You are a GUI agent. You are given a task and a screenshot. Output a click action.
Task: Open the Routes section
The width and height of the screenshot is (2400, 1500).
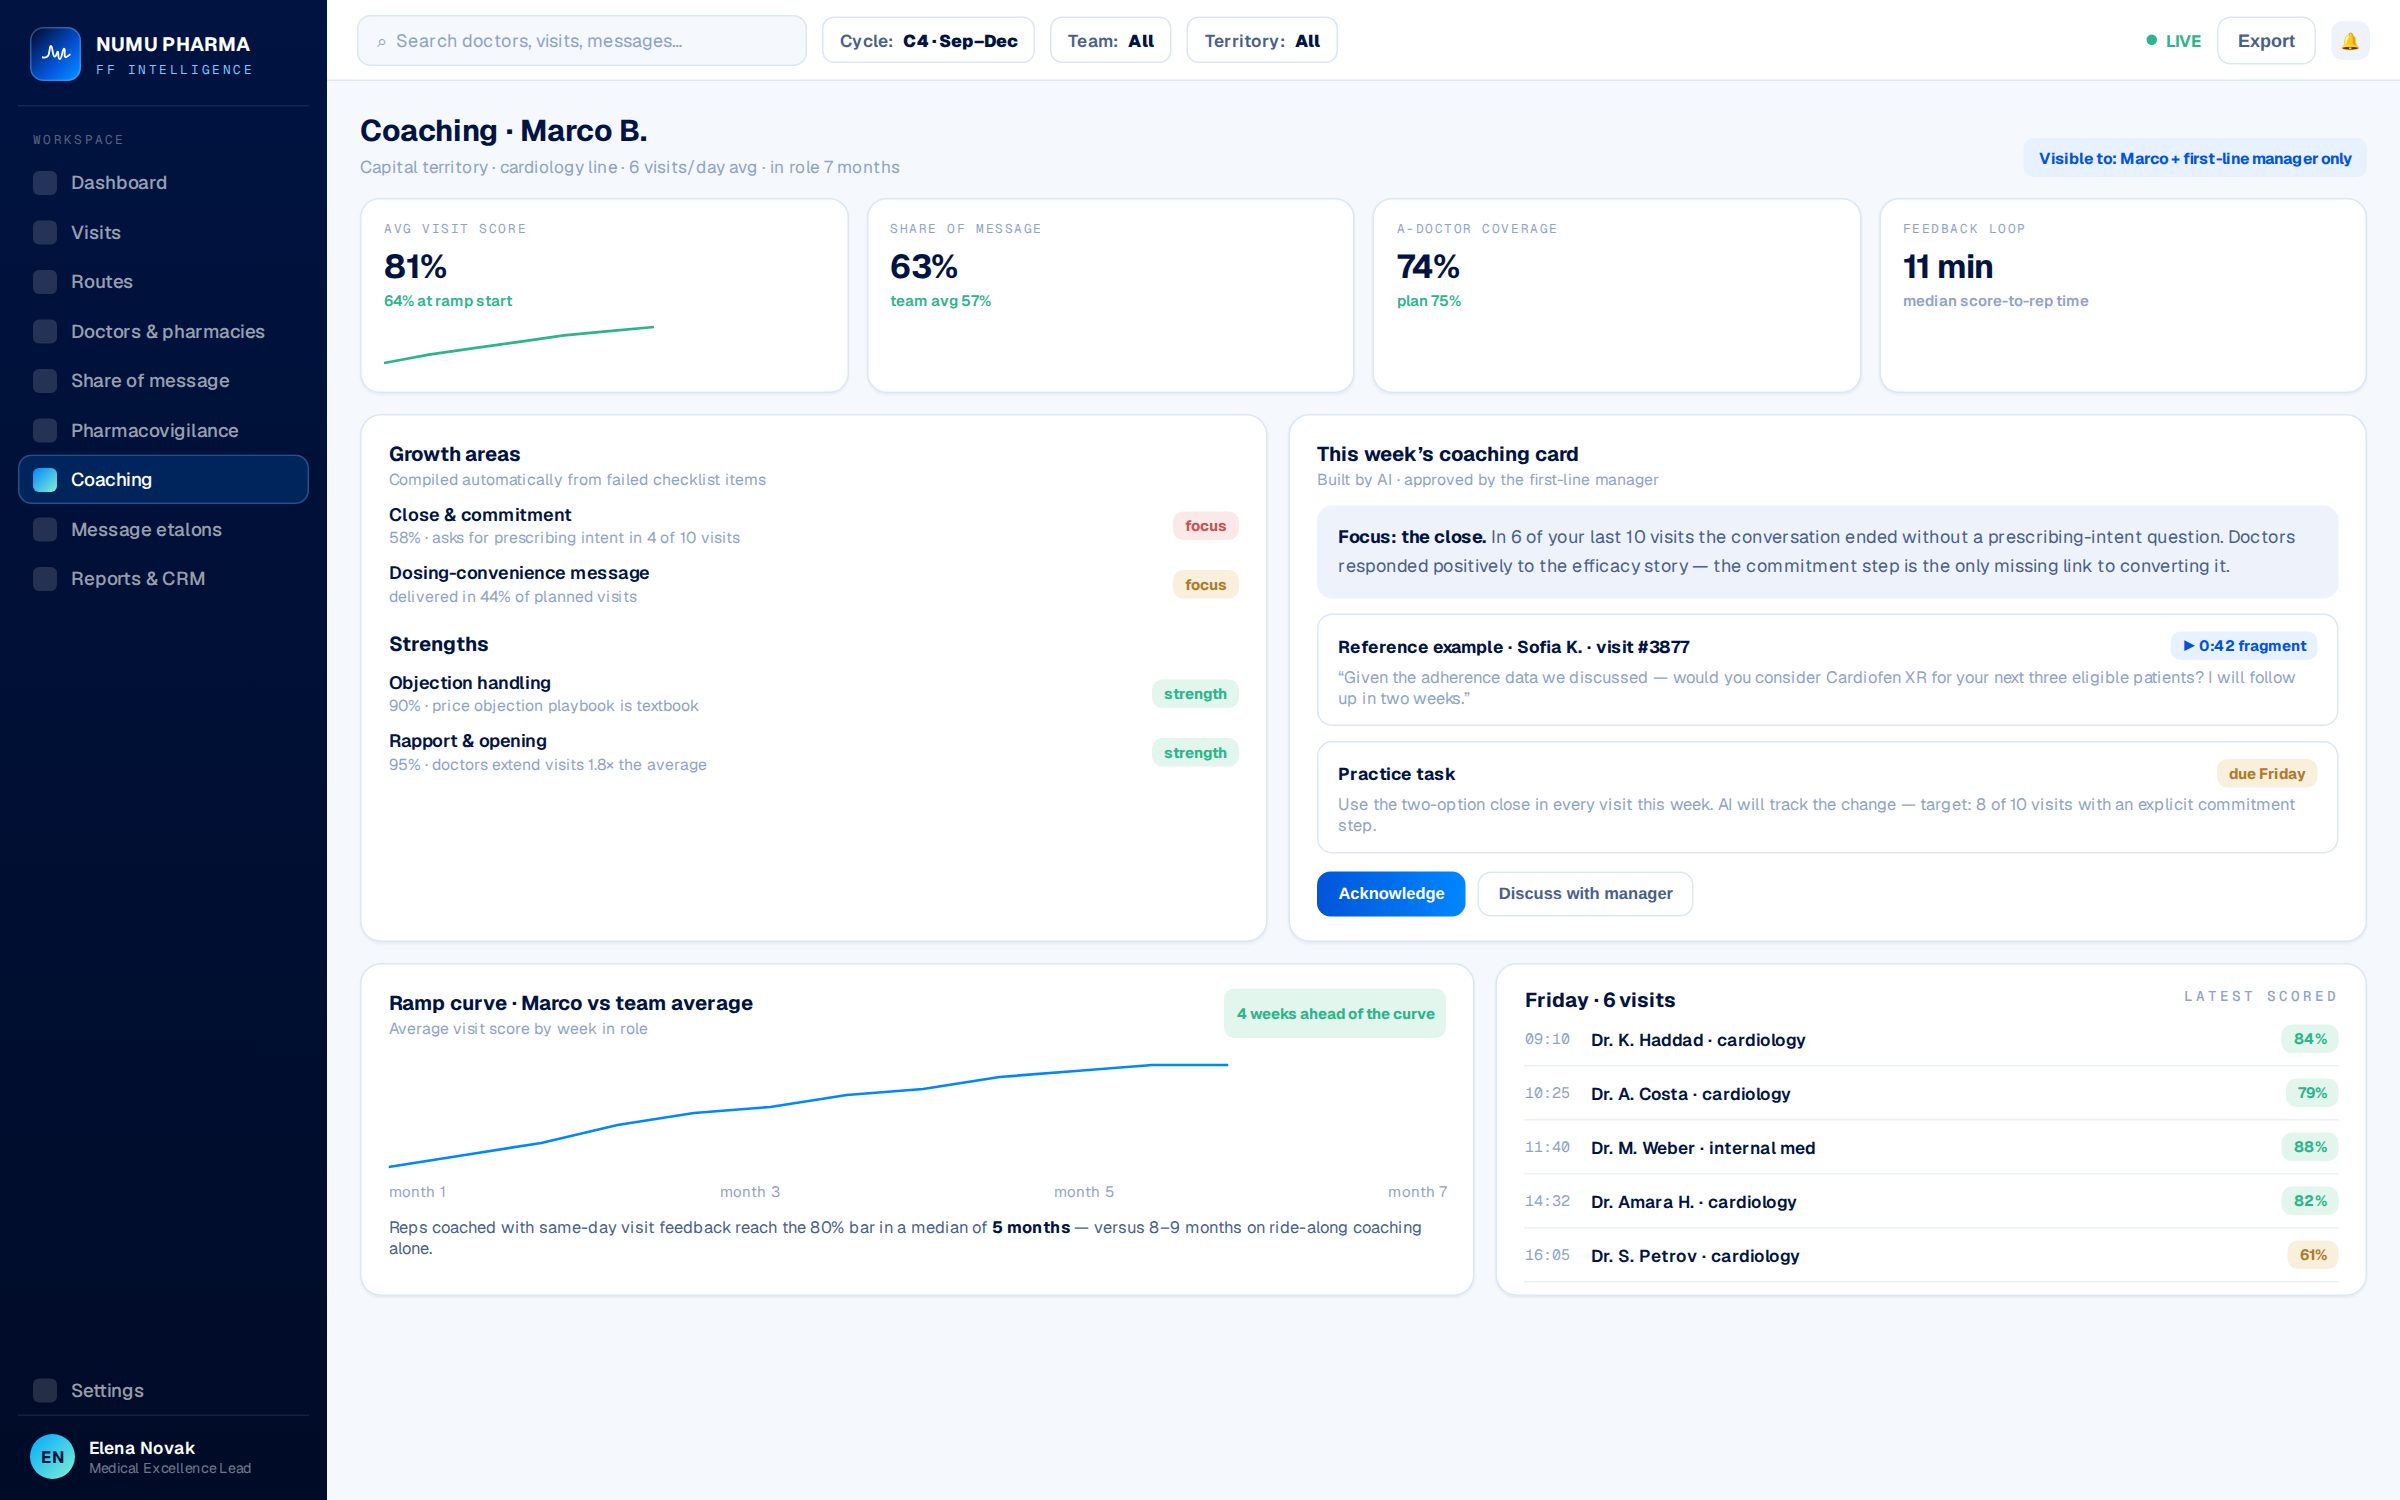[163, 282]
